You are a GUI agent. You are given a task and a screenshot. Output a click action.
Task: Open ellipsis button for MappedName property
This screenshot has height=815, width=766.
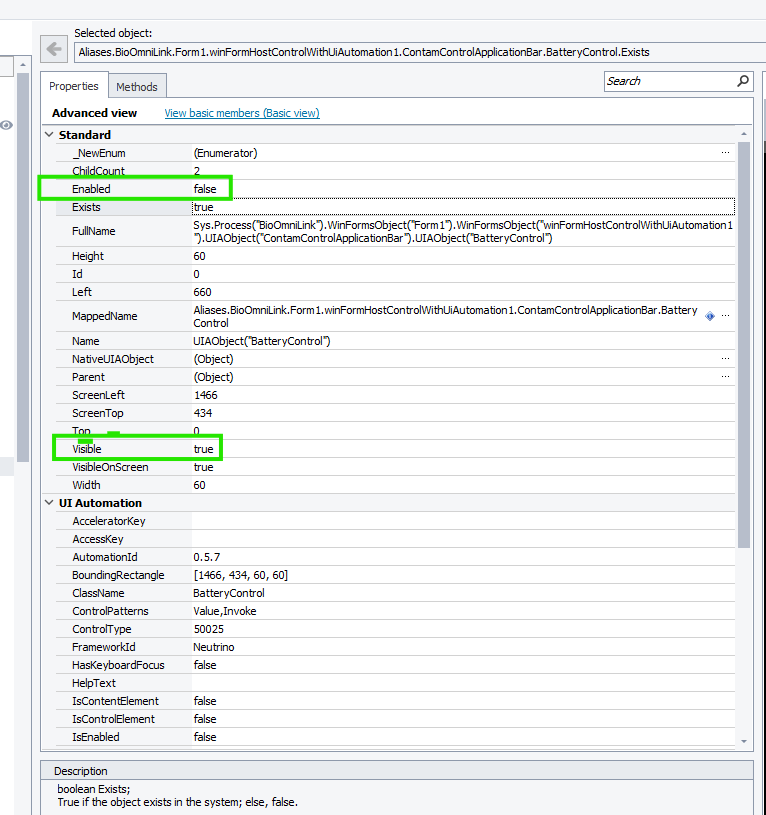(x=725, y=316)
